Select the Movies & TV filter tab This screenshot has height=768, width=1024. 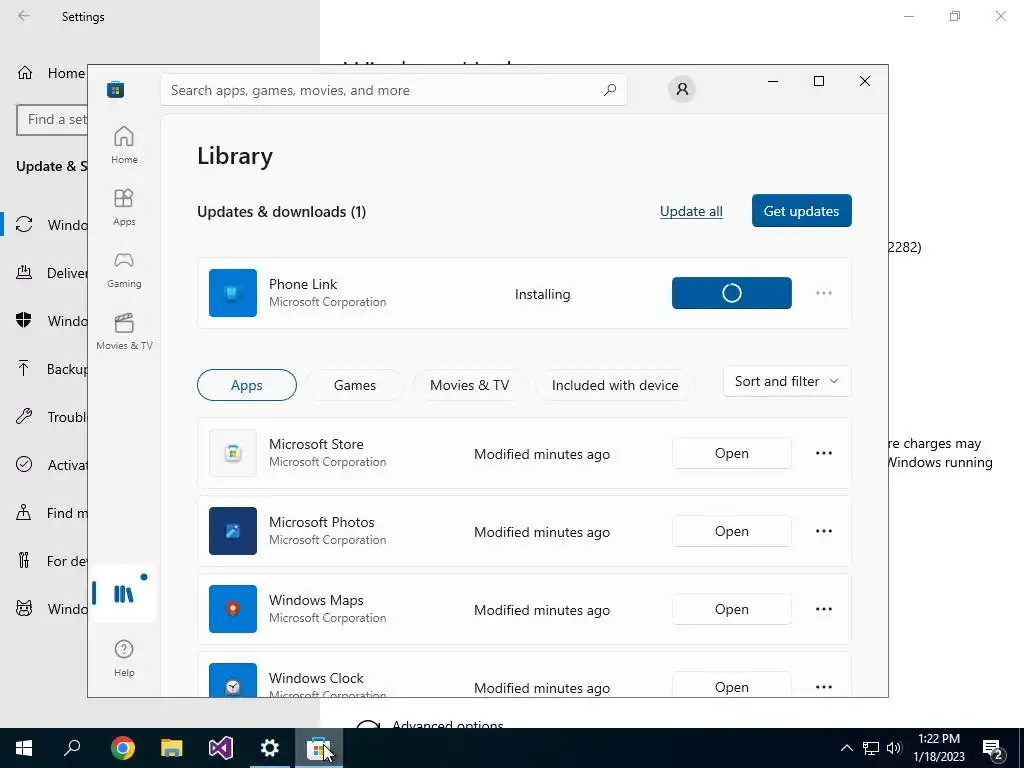470,385
